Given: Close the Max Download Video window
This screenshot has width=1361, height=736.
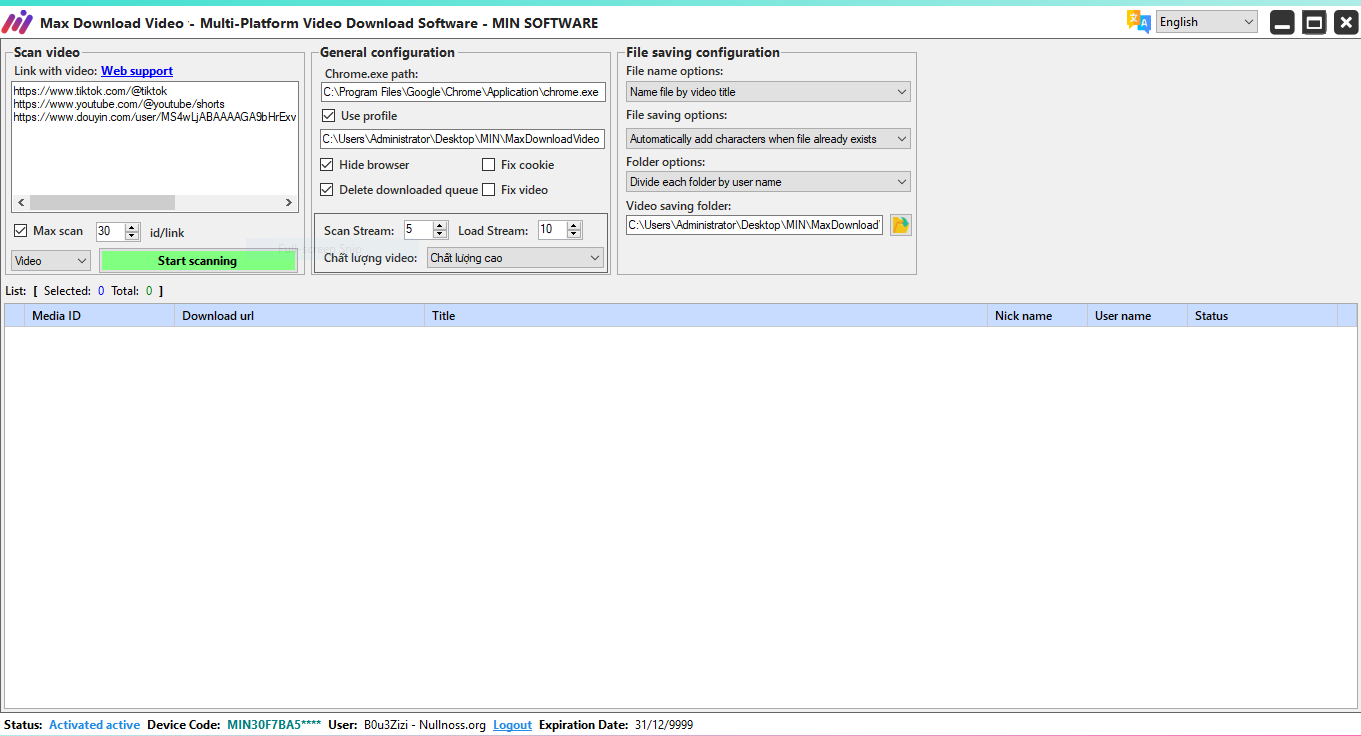Looking at the screenshot, I should [1346, 22].
